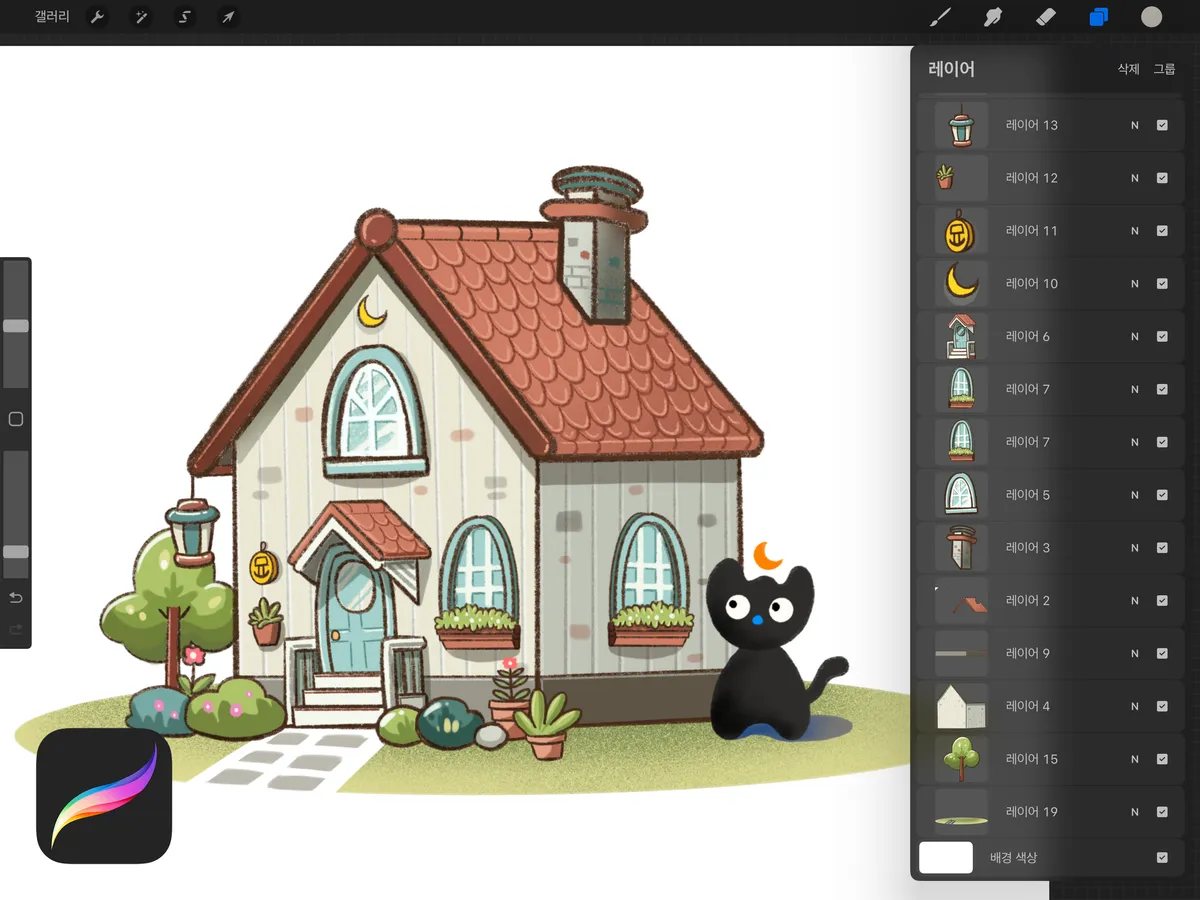The image size is (1200, 900).
Task: Select the Smudge finger tool
Action: (993, 17)
